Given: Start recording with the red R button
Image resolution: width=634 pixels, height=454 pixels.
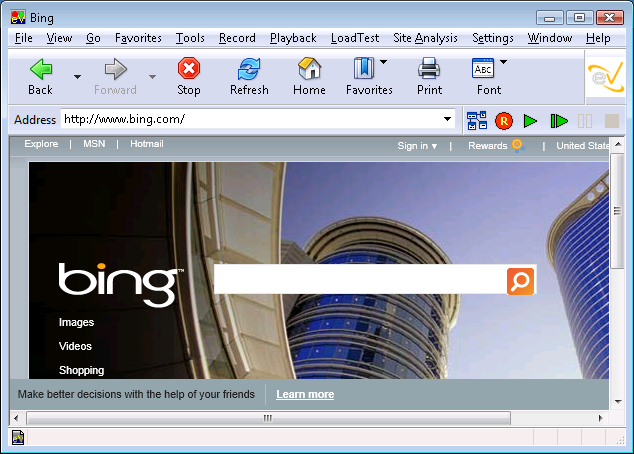Looking at the screenshot, I should (x=504, y=121).
